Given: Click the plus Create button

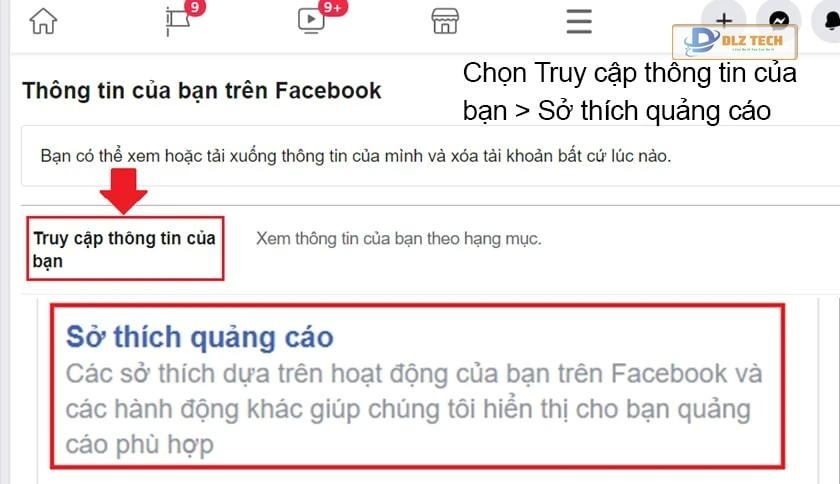Looking at the screenshot, I should (x=724, y=20).
